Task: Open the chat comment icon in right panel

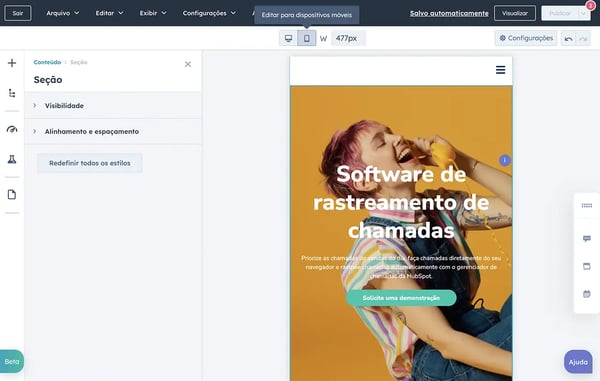Action: click(x=587, y=239)
